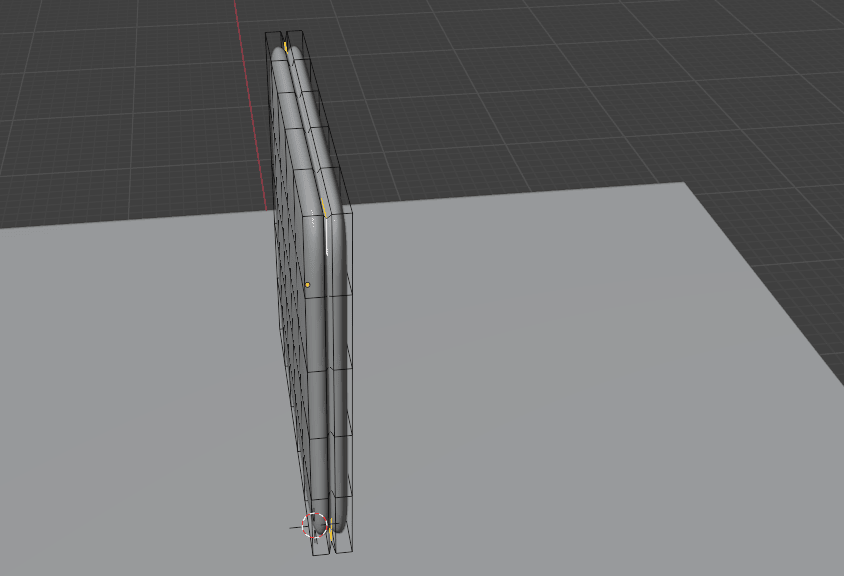Screen dimensions: 844x576
Task: Click the yellow marker at the cage bottom
Action: click(330, 535)
